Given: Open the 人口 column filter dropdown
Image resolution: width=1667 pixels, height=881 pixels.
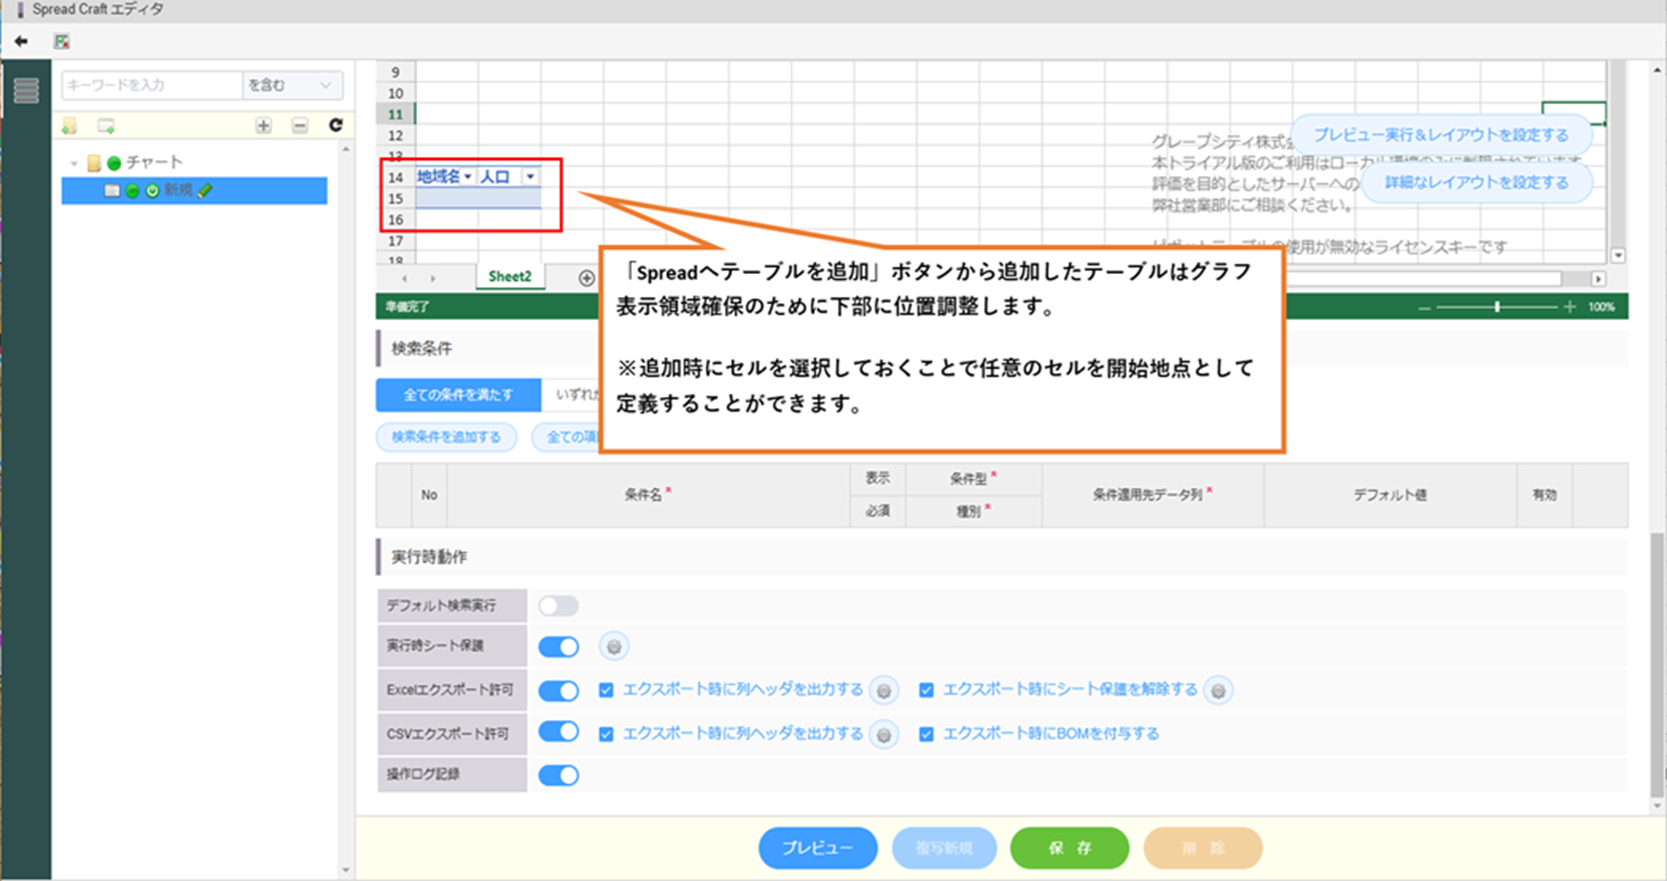Looking at the screenshot, I should point(530,177).
